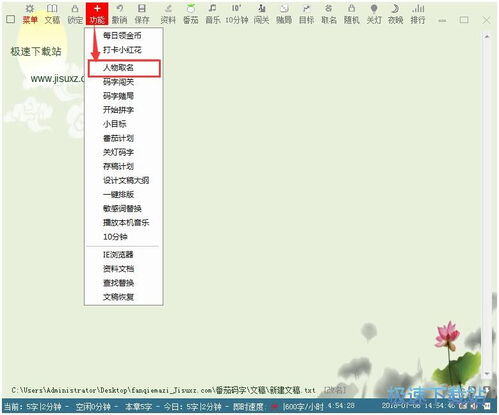Expand the toolbar overflow dots
This screenshot has height=415, width=499.
442,20
